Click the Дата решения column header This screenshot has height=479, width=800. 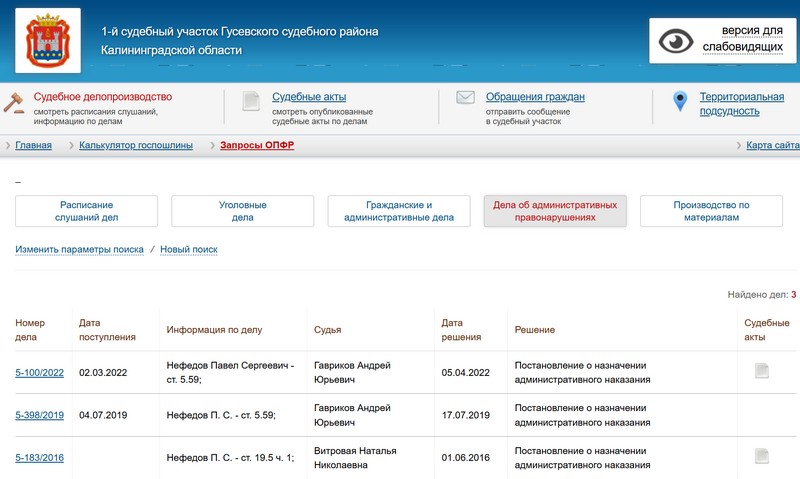click(x=461, y=330)
